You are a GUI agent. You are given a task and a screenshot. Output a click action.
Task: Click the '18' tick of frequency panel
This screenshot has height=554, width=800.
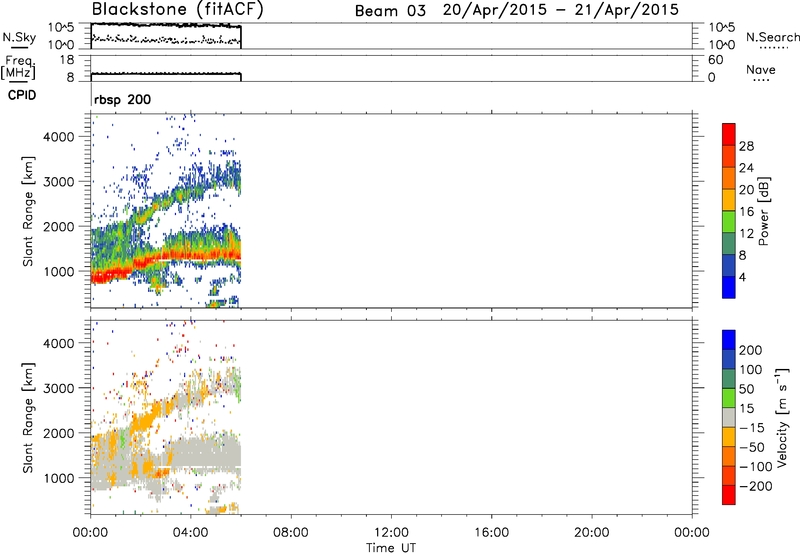click(67, 60)
